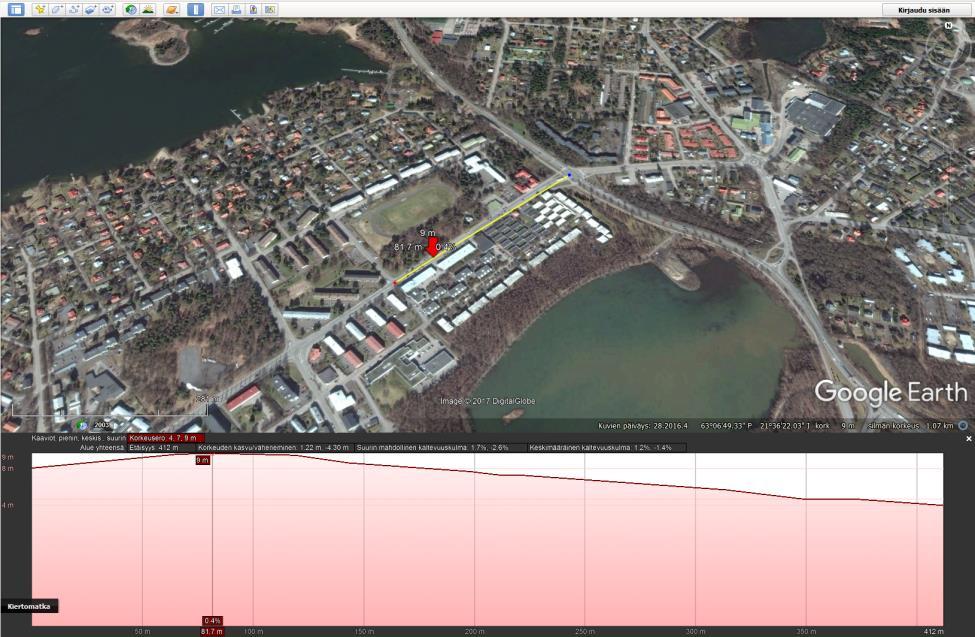The image size is (975, 637).
Task: Click the 2003 historical imagery year label
Action: [102, 425]
